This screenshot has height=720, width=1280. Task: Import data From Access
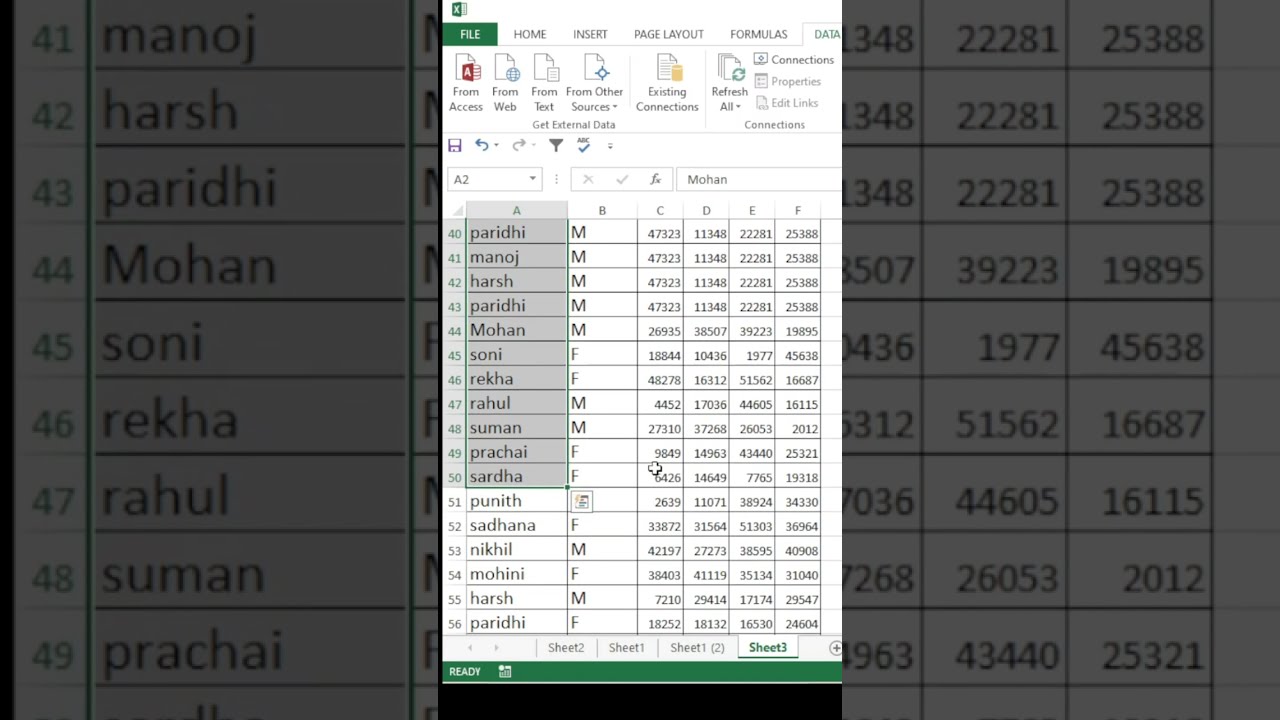pos(466,84)
